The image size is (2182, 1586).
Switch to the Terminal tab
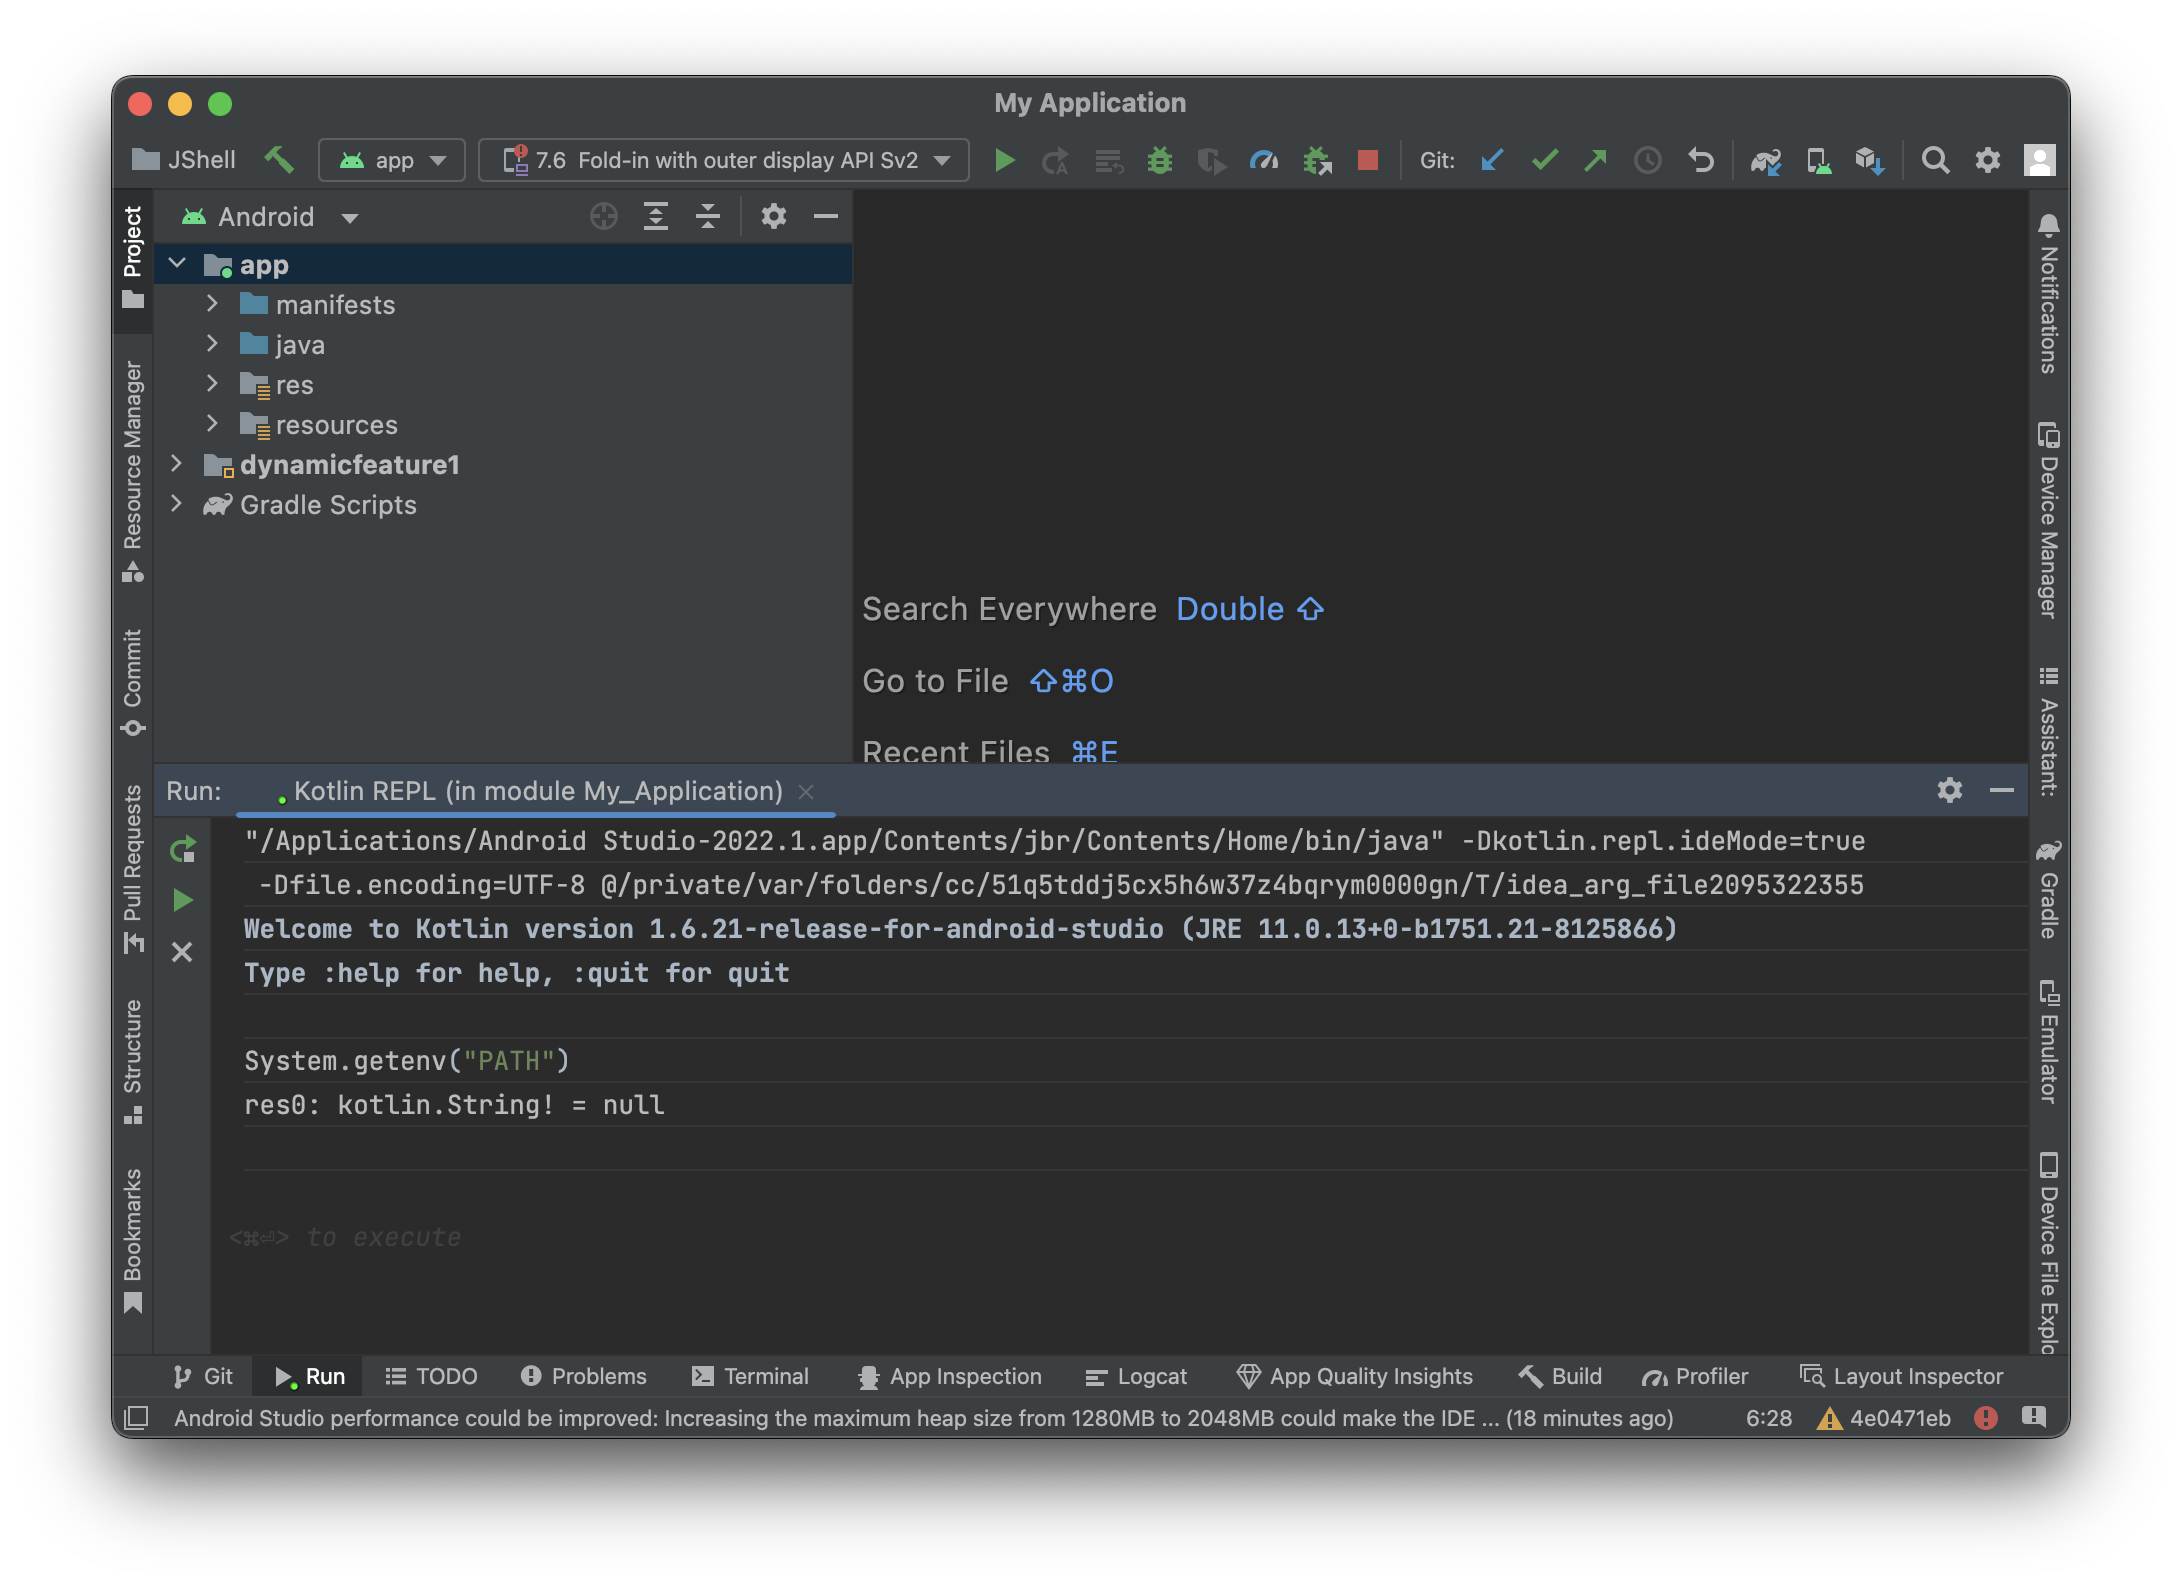(x=750, y=1376)
